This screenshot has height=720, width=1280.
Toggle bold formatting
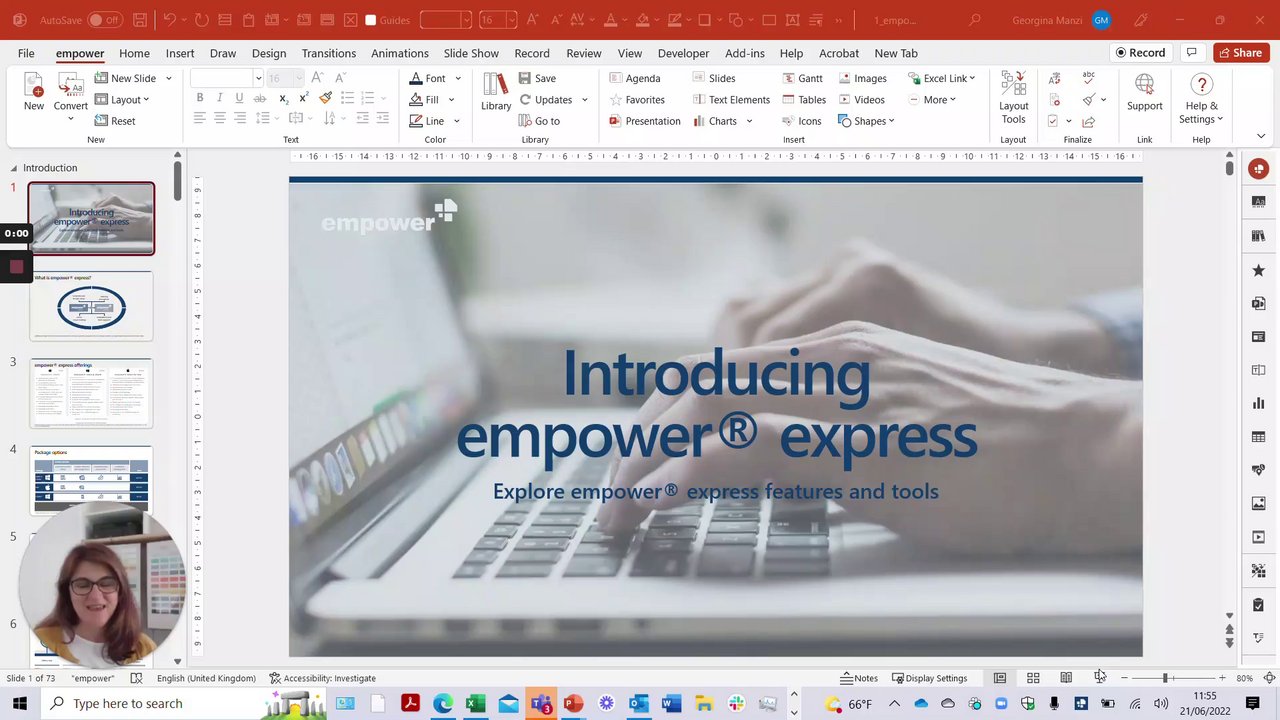pos(200,98)
